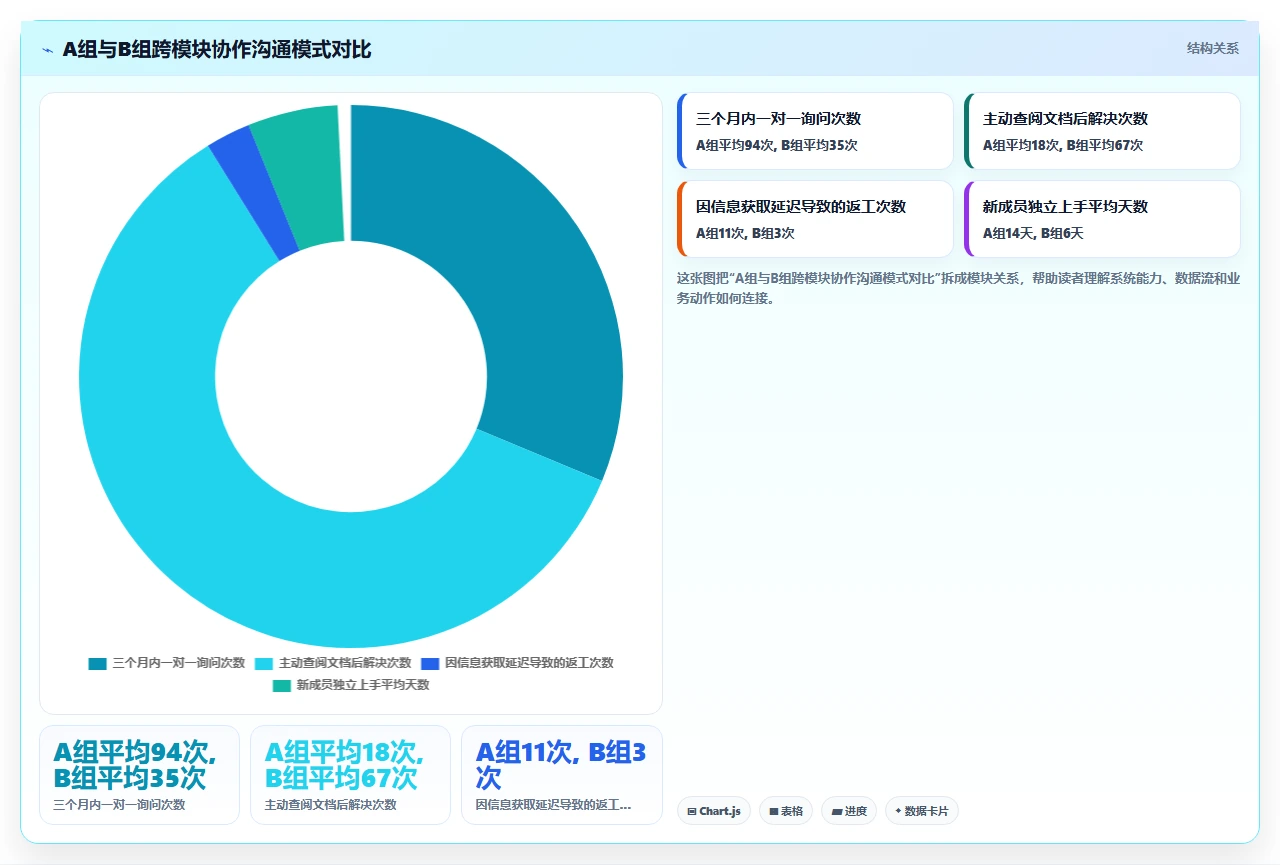Open the 三个月内一对一询问次数 info card

pos(815,131)
